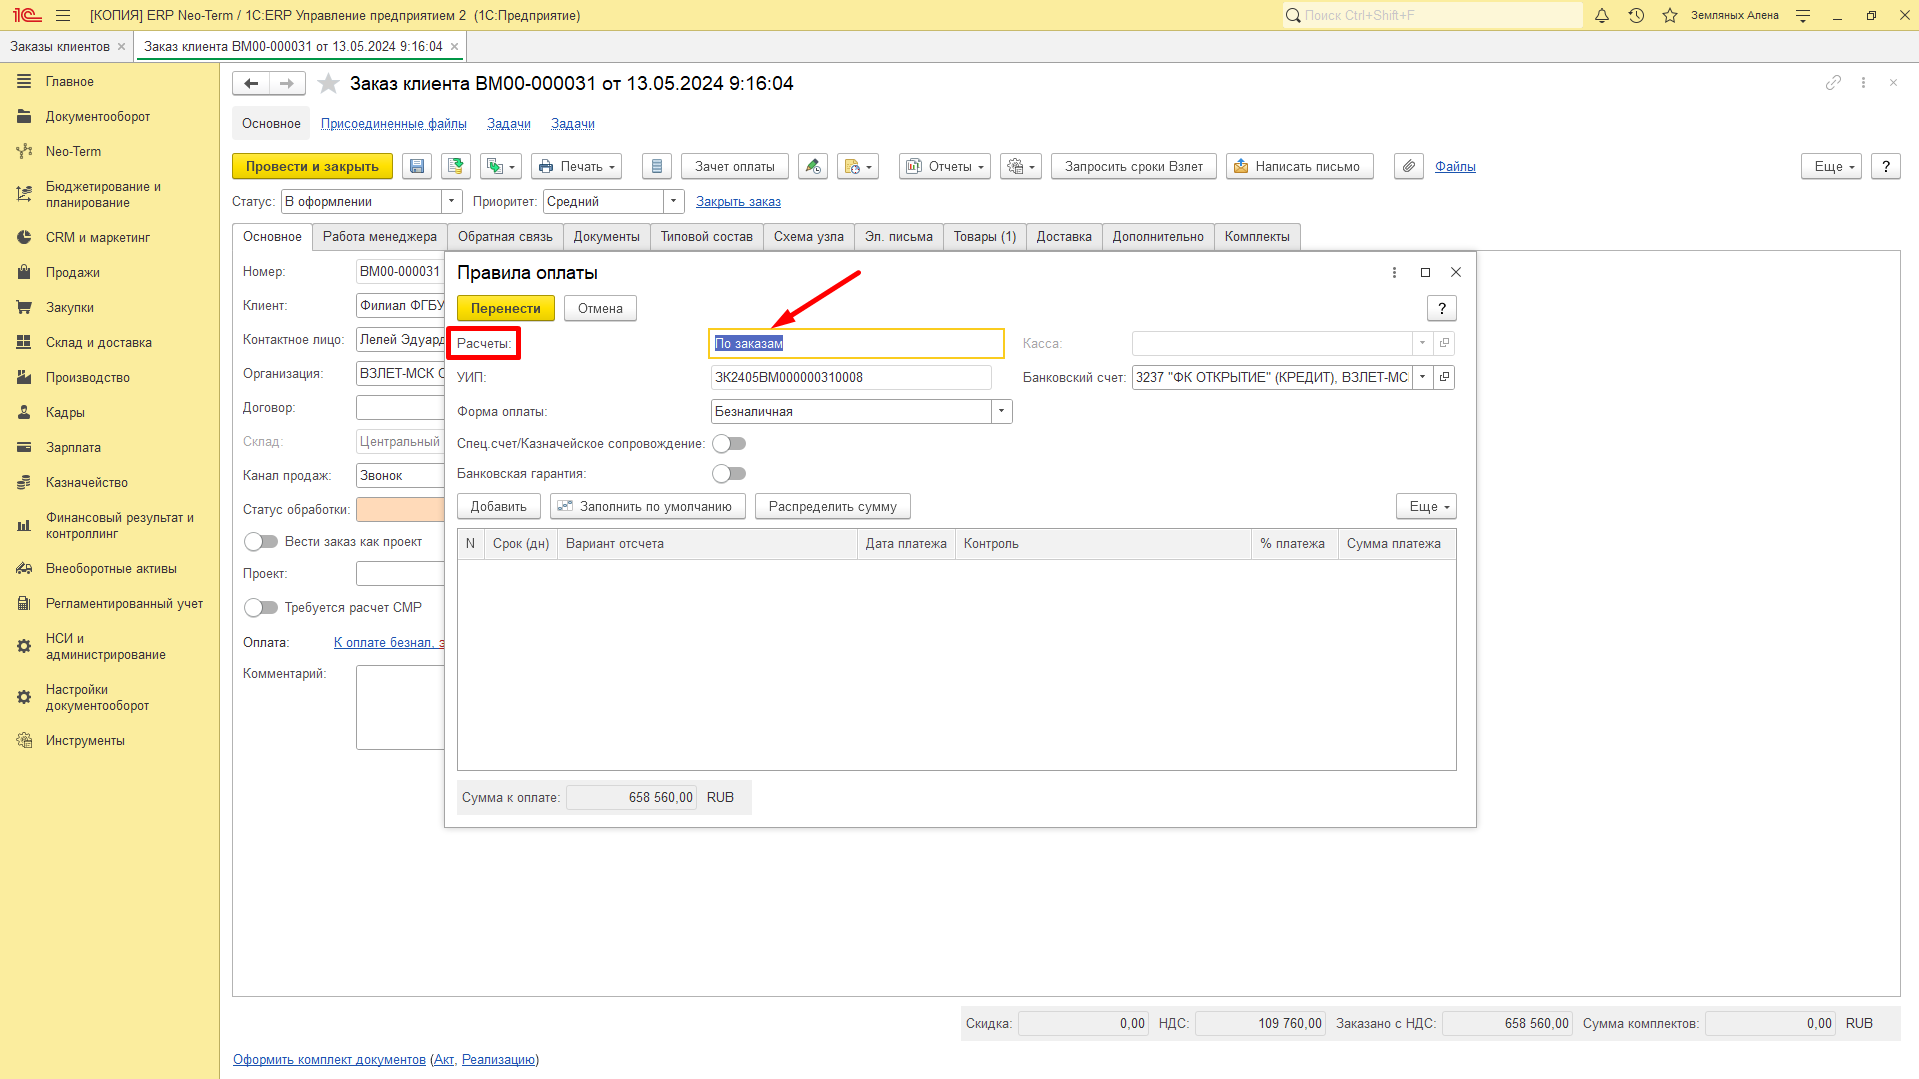Add this order to favorites star
Image resolution: width=1919 pixels, height=1079 pixels.
(328, 84)
